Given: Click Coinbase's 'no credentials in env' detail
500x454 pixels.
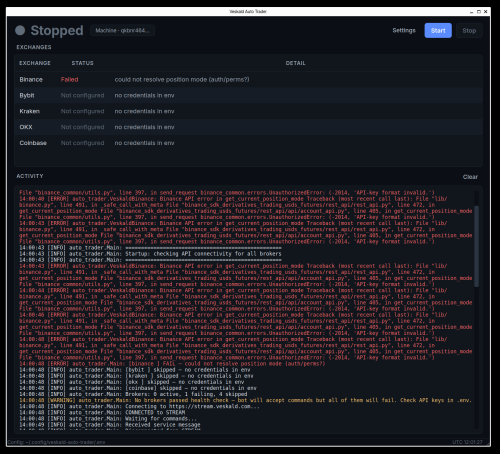Looking at the screenshot, I should [144, 143].
